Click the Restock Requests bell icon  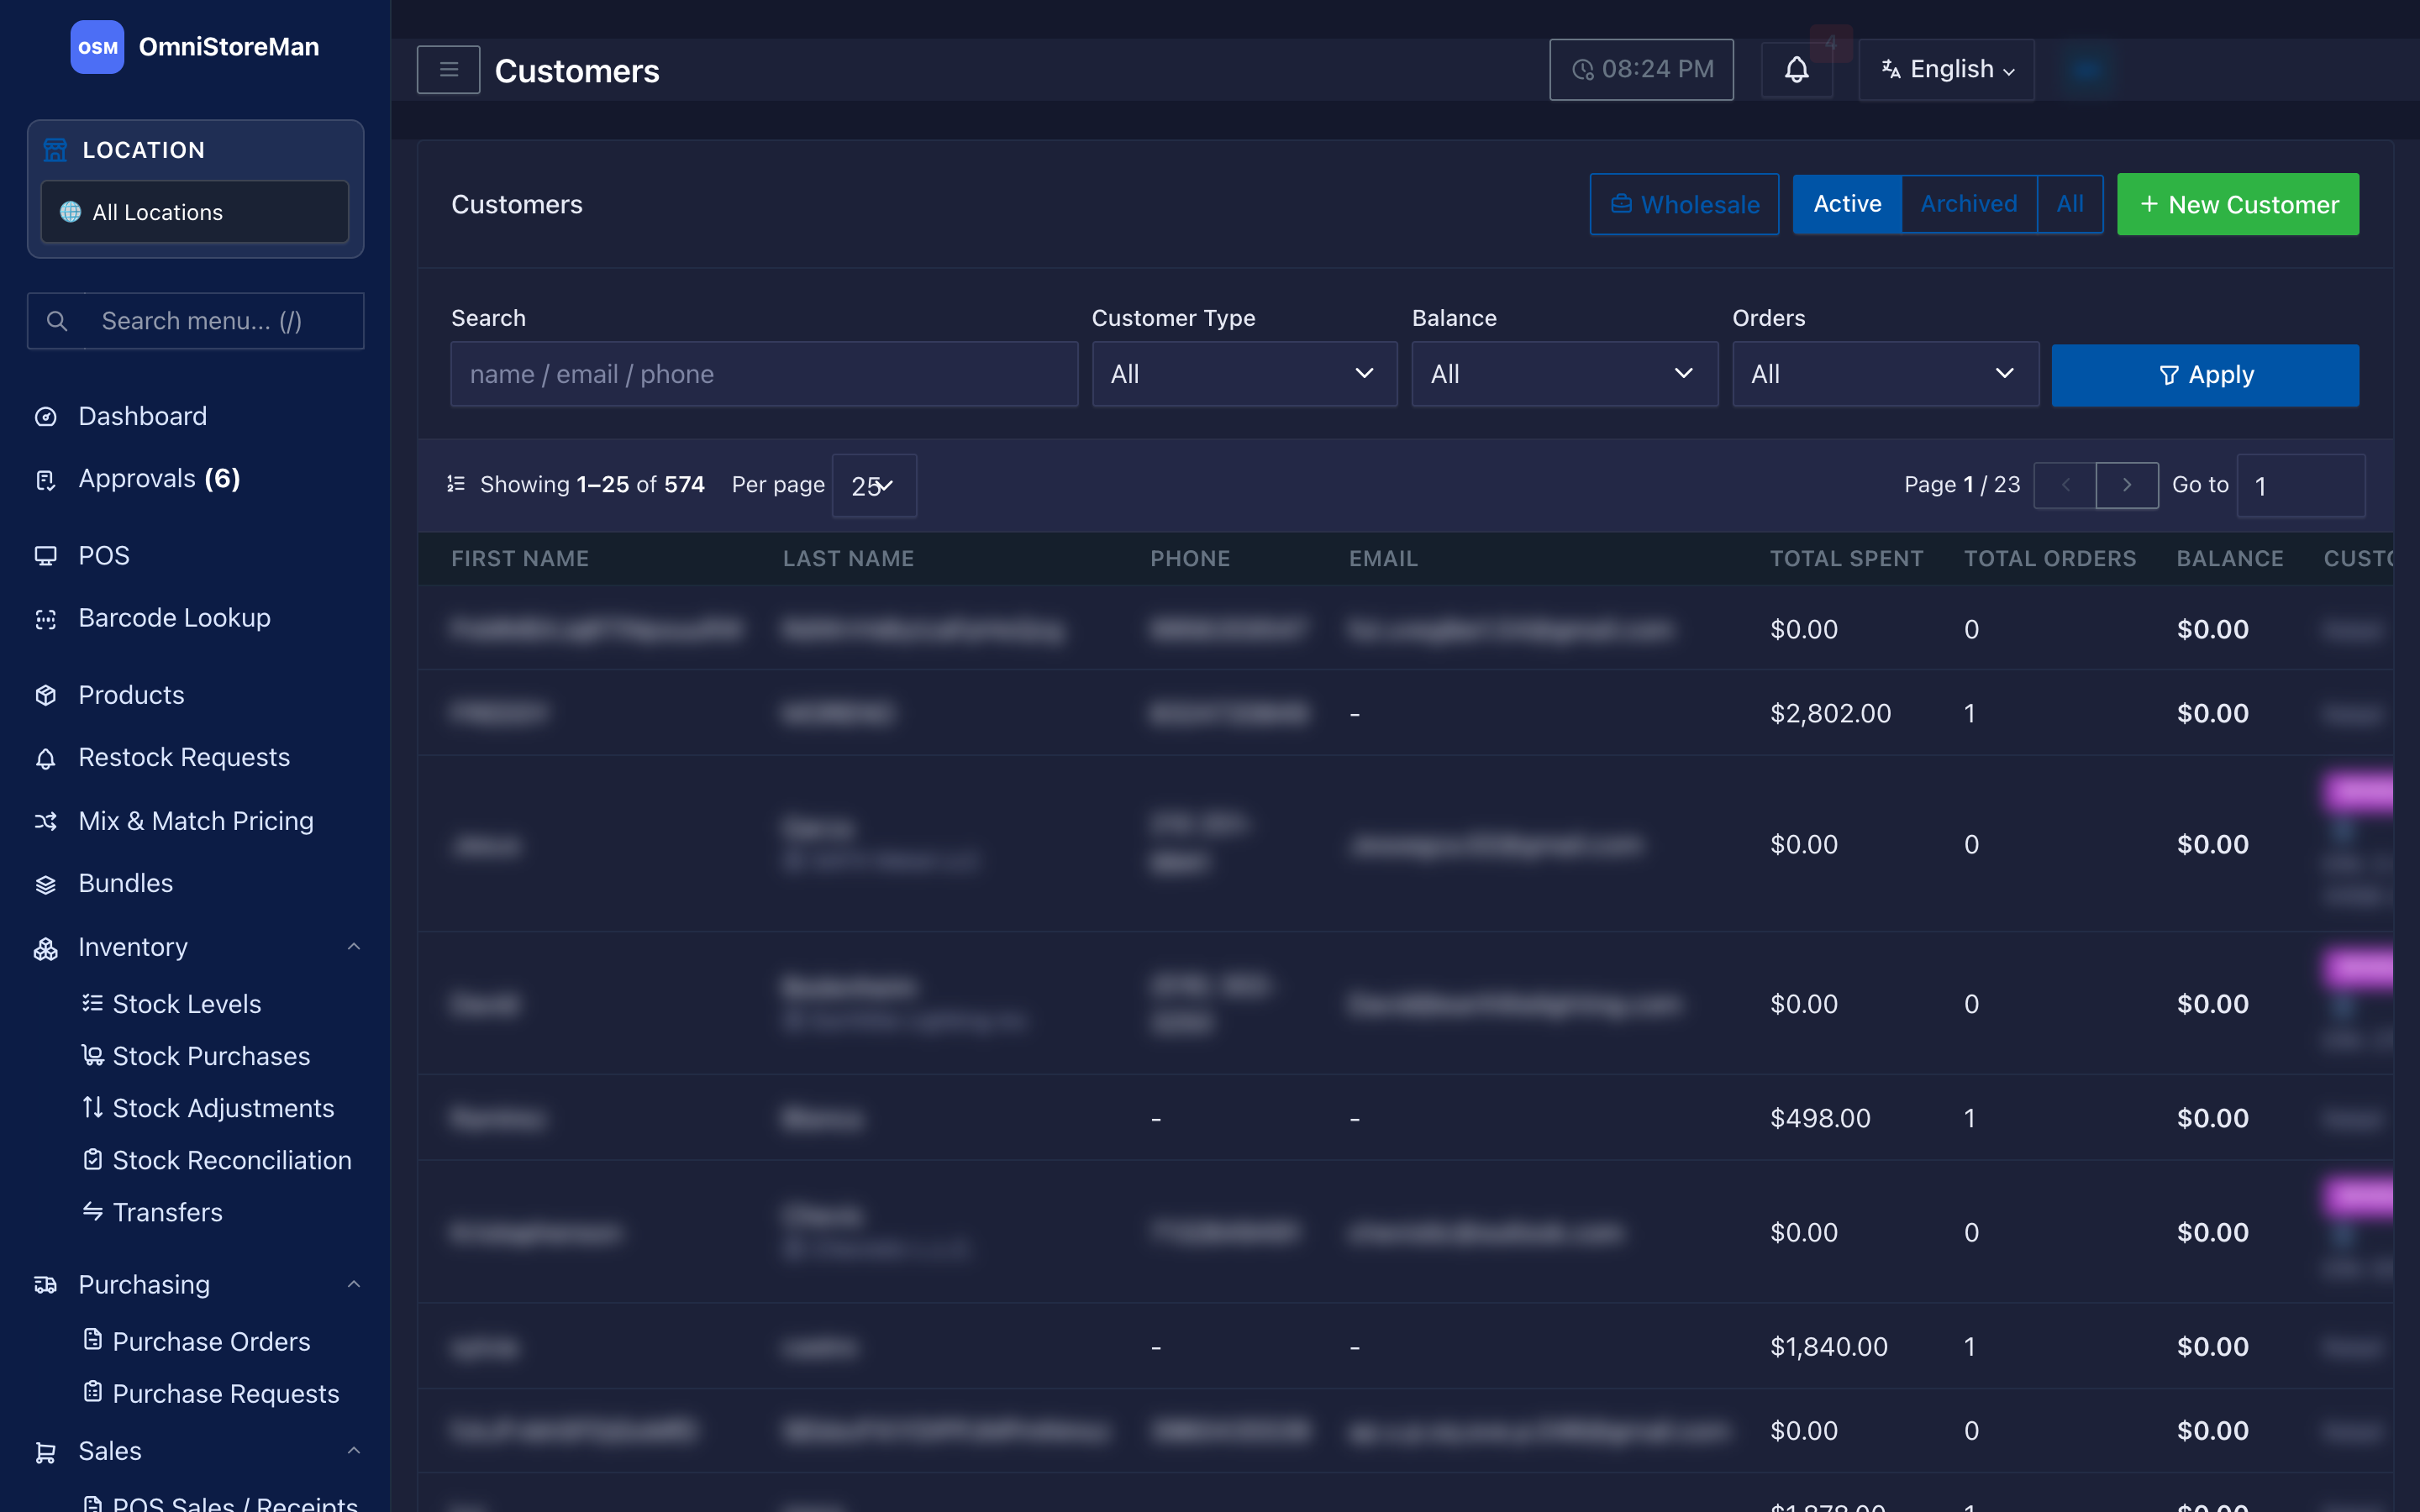click(46, 758)
